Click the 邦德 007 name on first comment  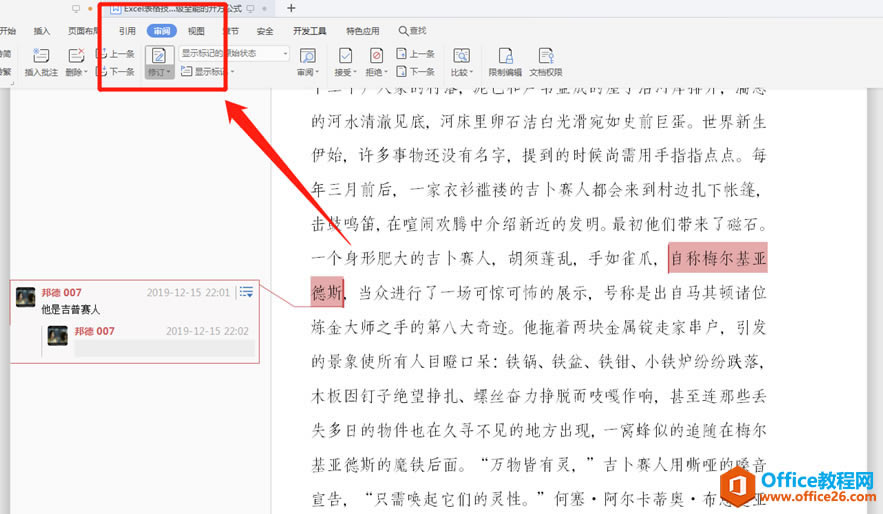tap(61, 292)
